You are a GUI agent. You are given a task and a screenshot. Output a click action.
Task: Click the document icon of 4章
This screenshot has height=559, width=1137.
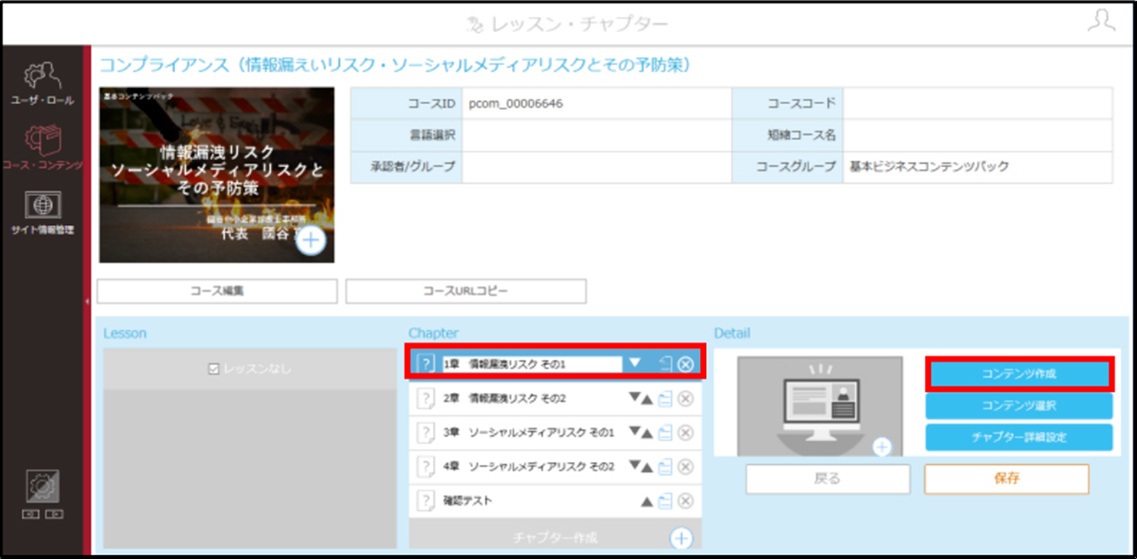426,466
